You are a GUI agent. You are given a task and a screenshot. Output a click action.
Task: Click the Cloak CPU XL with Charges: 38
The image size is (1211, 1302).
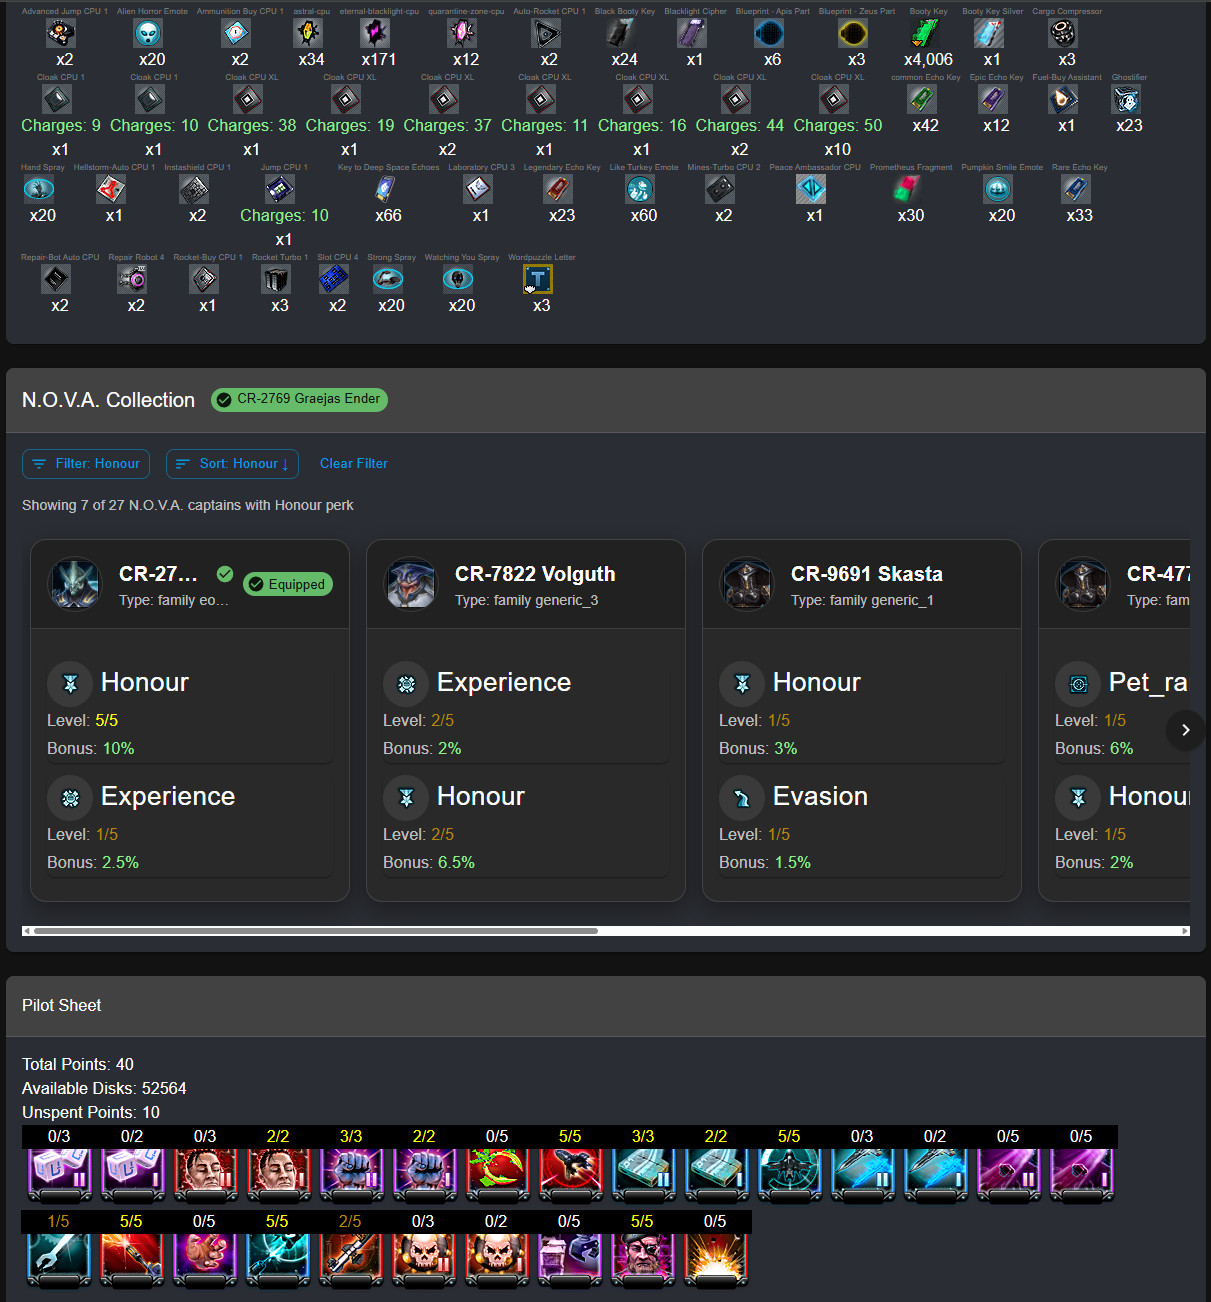[248, 100]
